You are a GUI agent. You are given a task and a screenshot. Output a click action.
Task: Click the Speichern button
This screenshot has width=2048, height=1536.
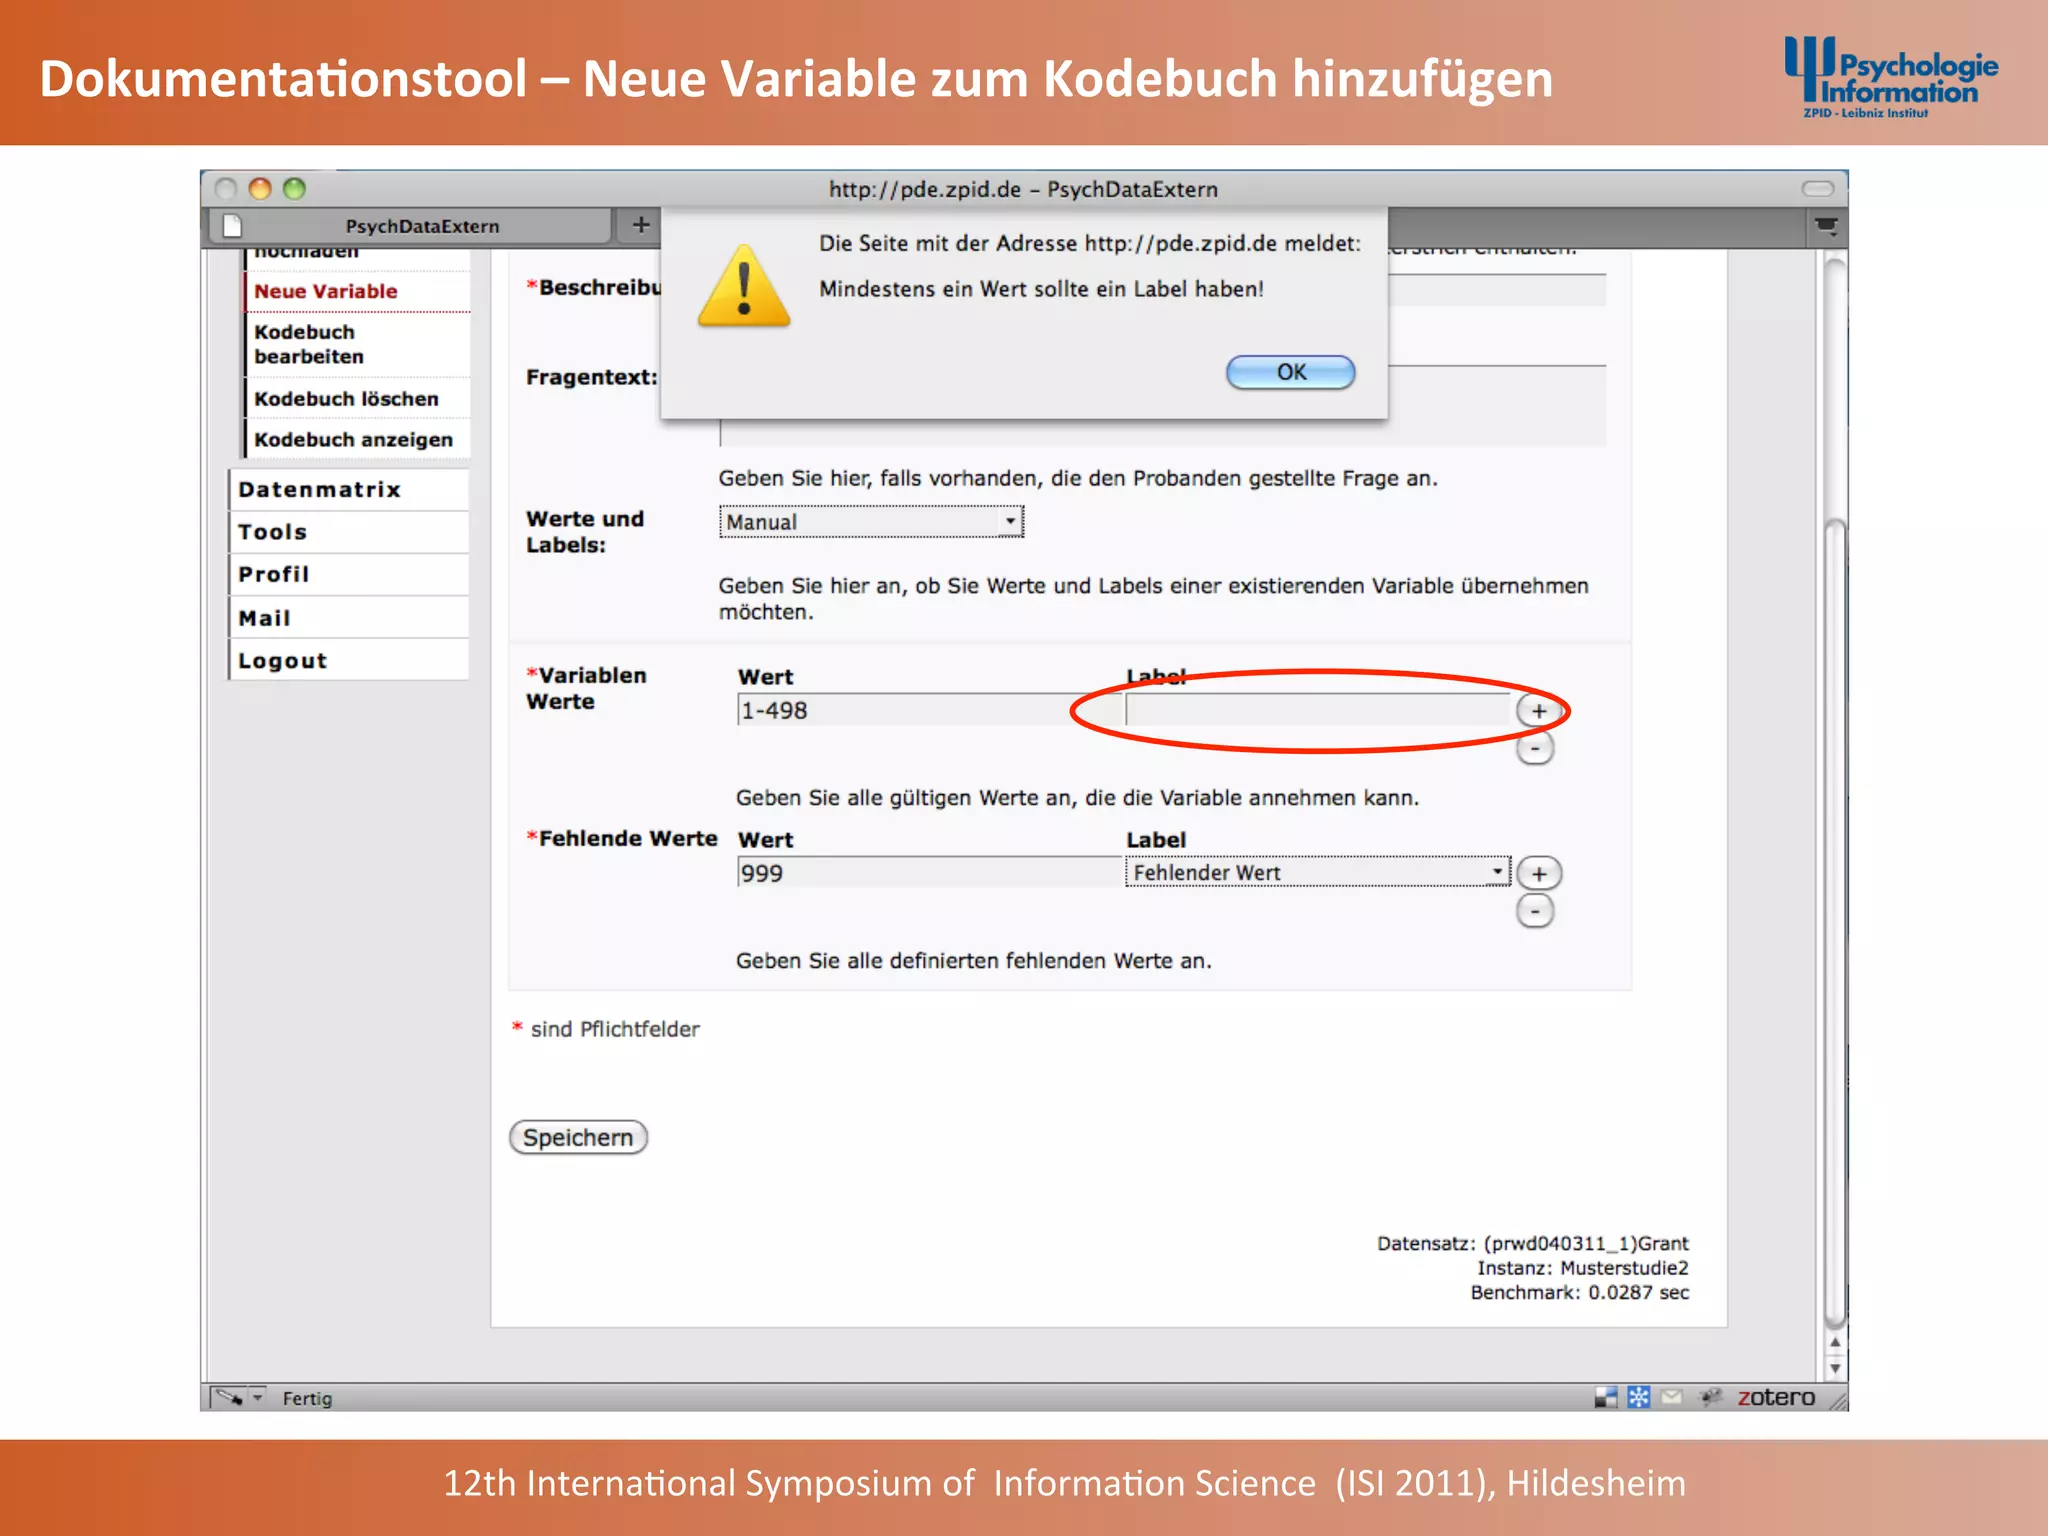tap(578, 1138)
